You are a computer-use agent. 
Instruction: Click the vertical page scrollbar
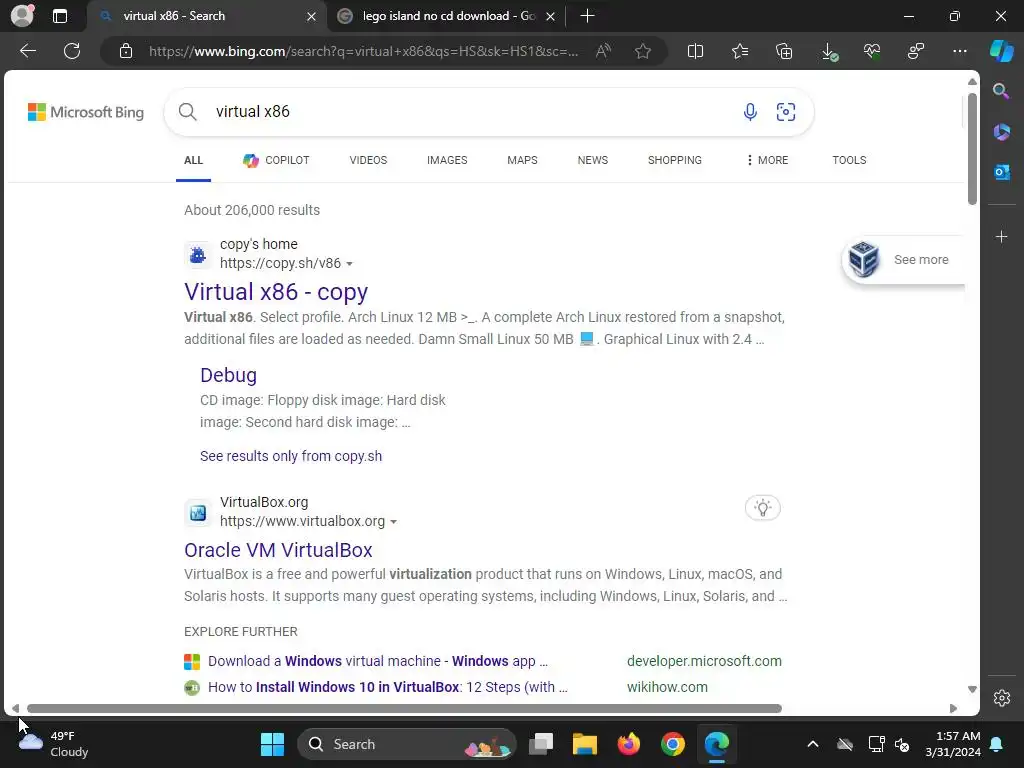[x=972, y=149]
